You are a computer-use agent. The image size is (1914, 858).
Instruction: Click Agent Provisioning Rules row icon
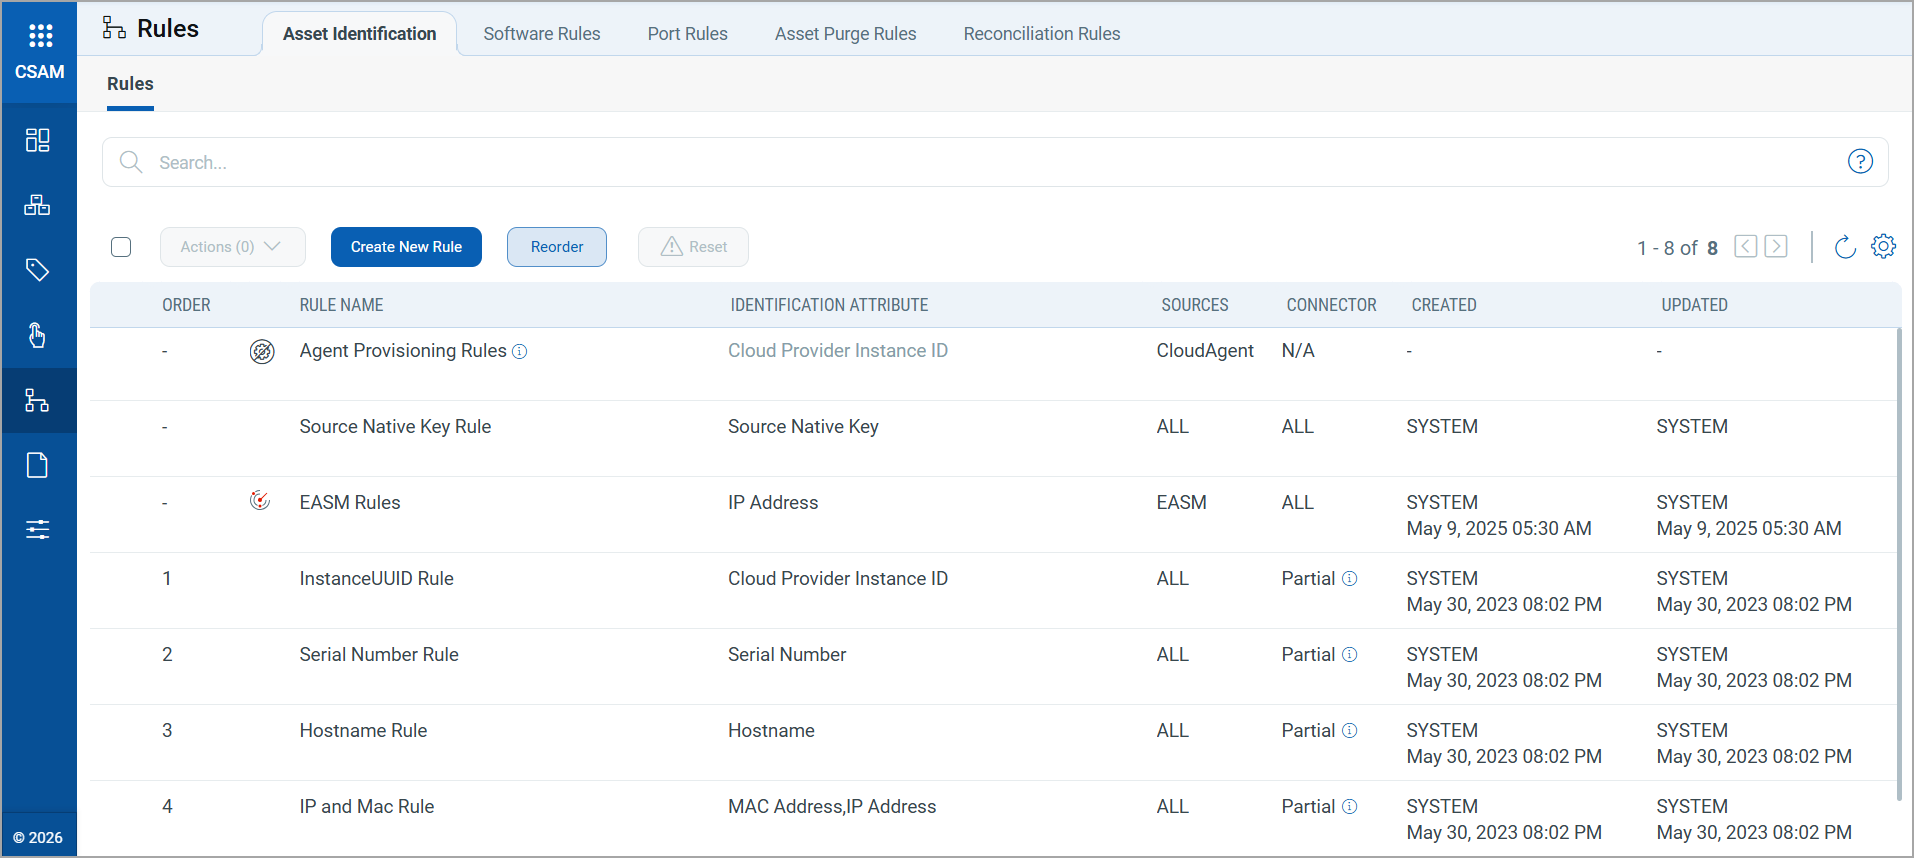click(x=262, y=351)
